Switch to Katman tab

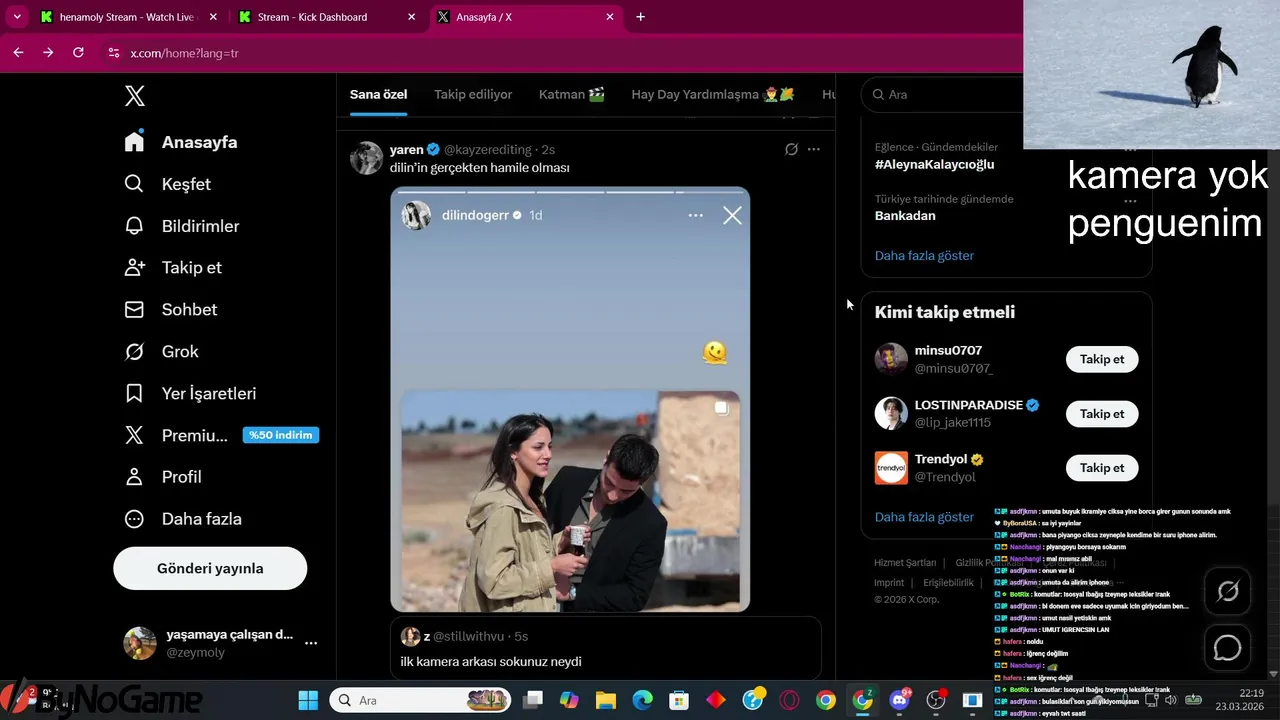click(x=572, y=94)
